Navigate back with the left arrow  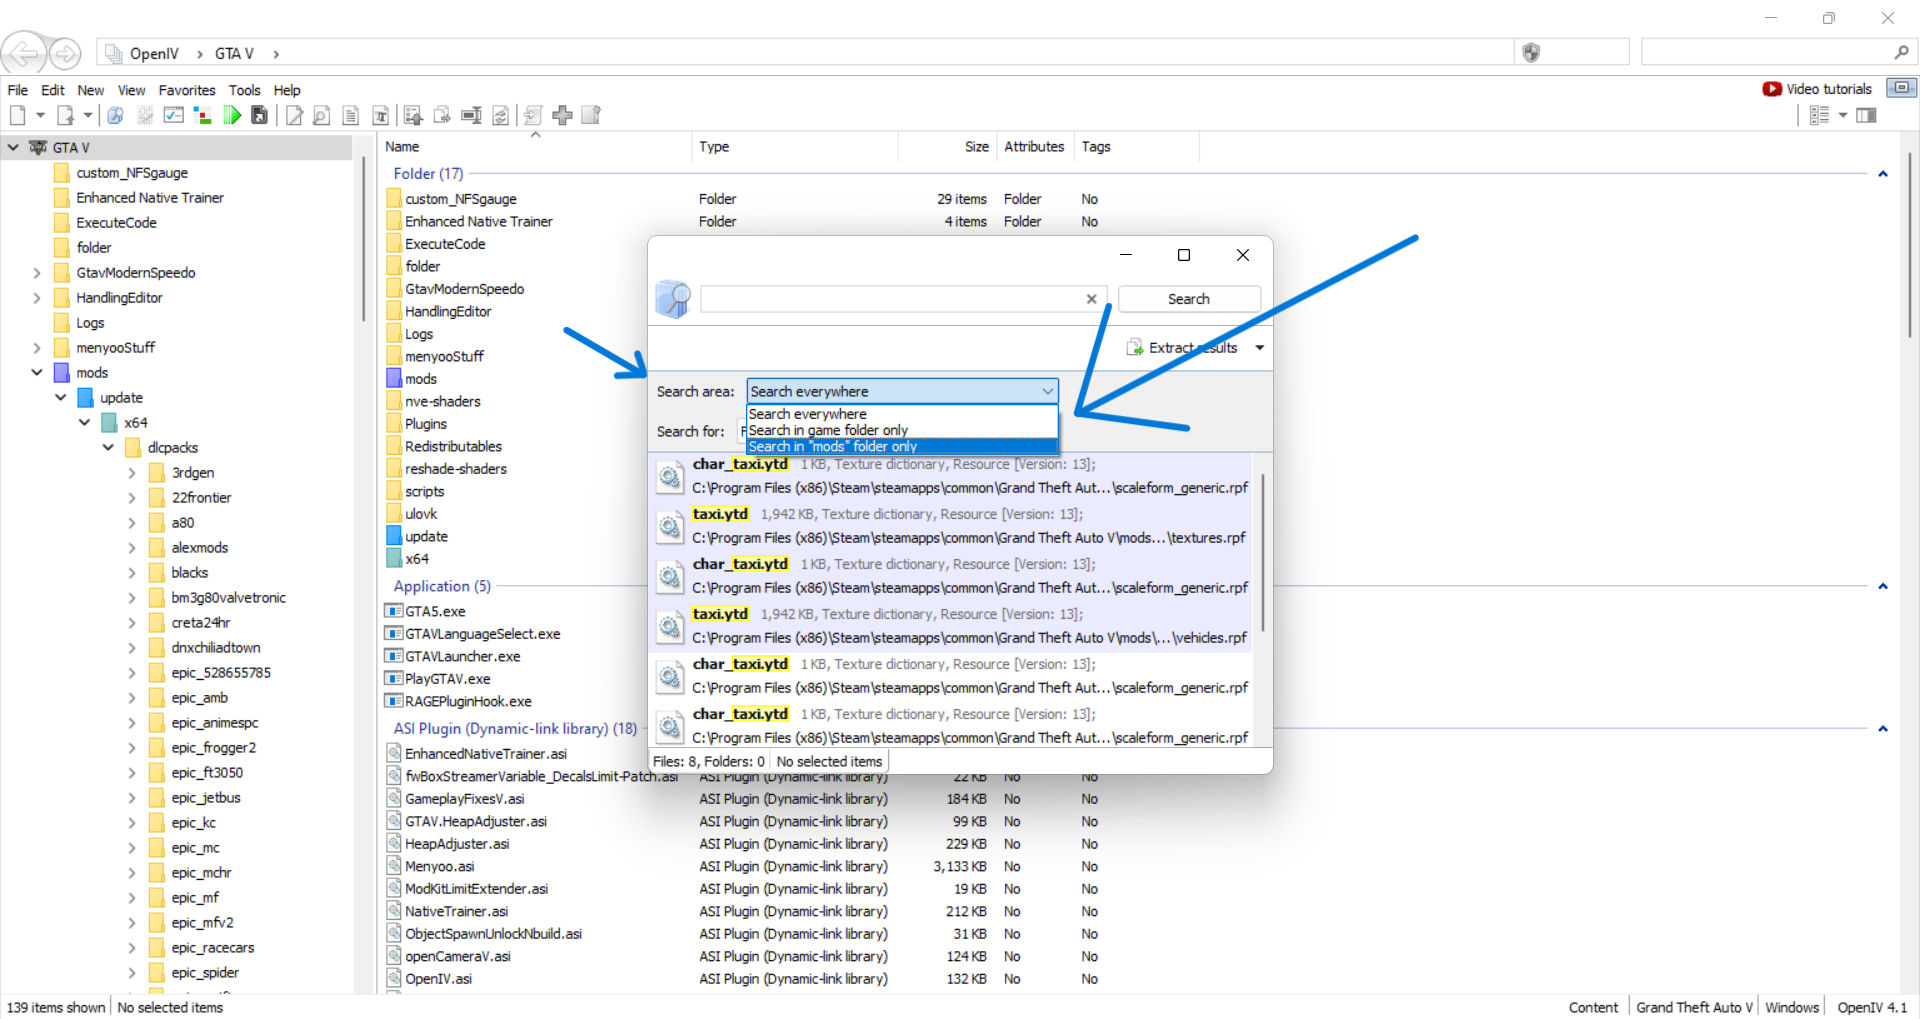[24, 53]
